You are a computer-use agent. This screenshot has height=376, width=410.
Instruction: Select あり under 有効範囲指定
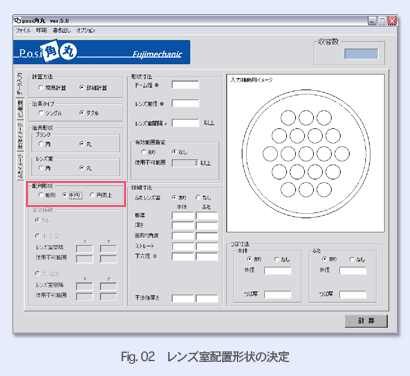pos(144,152)
